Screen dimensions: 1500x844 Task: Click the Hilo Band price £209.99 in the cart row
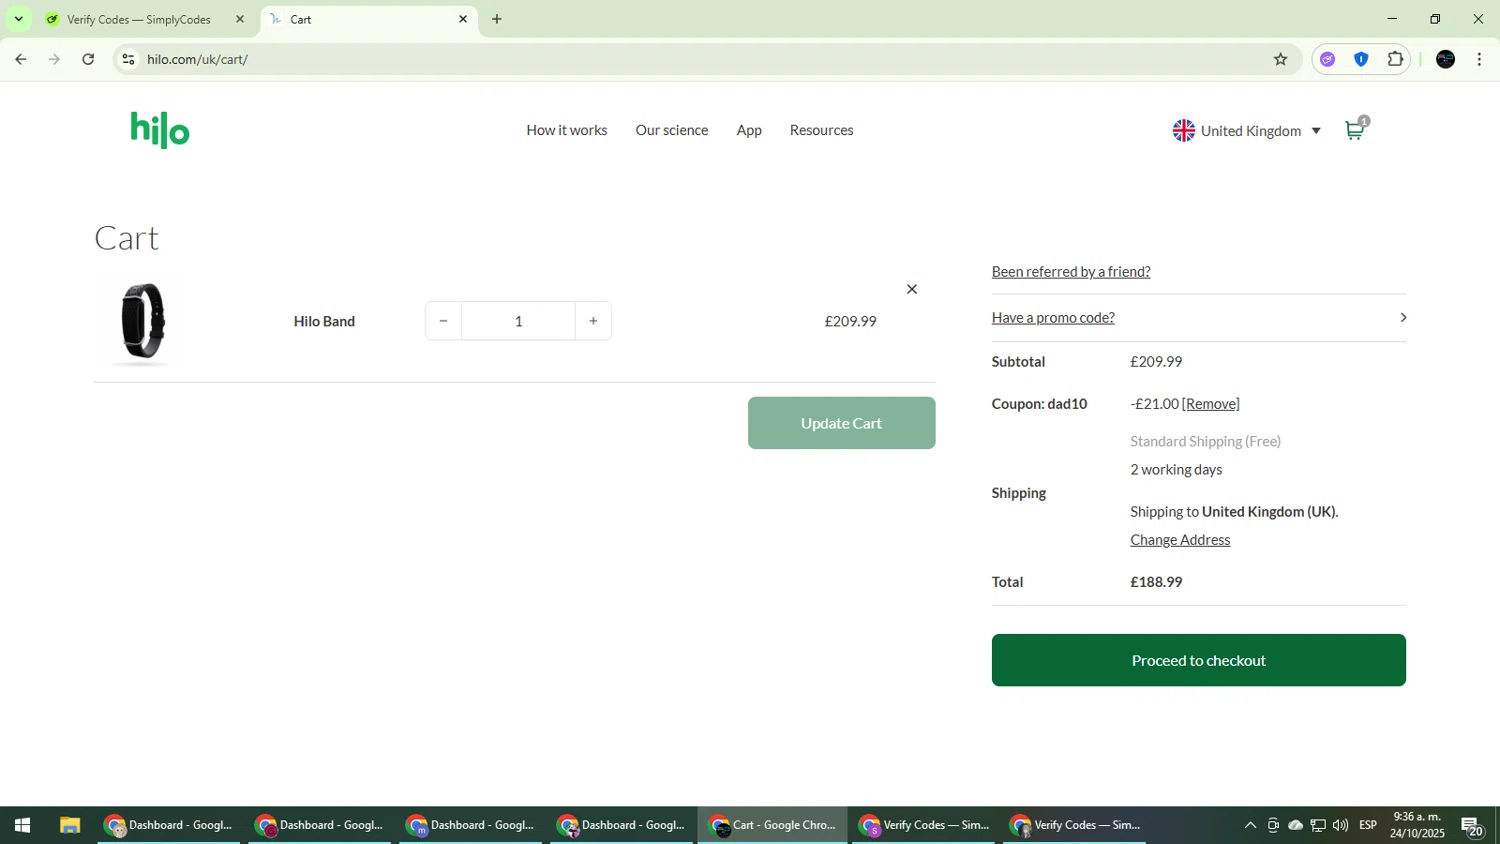point(850,321)
